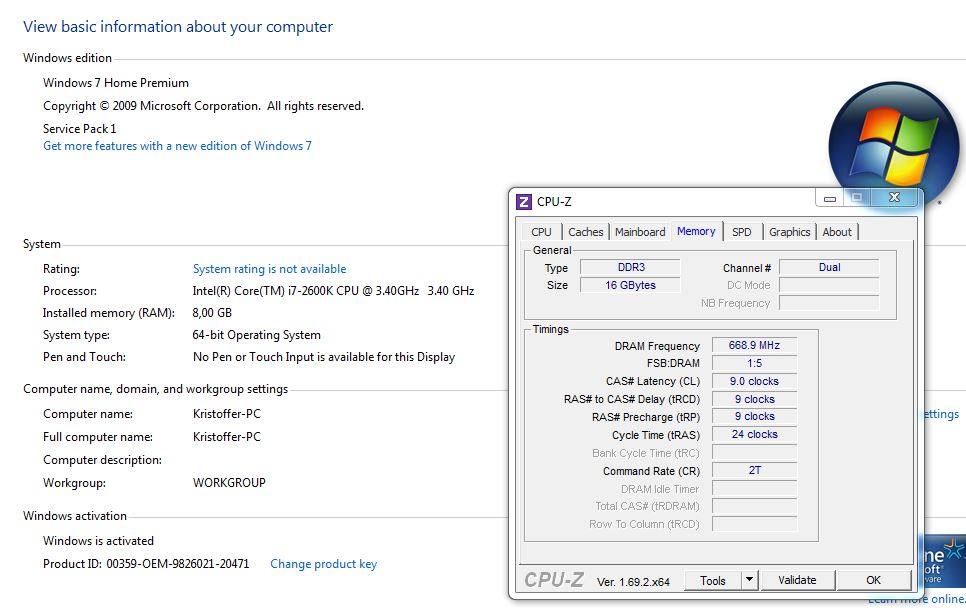The image size is (966, 608).
Task: Open the SPD tab
Action: pyautogui.click(x=741, y=232)
